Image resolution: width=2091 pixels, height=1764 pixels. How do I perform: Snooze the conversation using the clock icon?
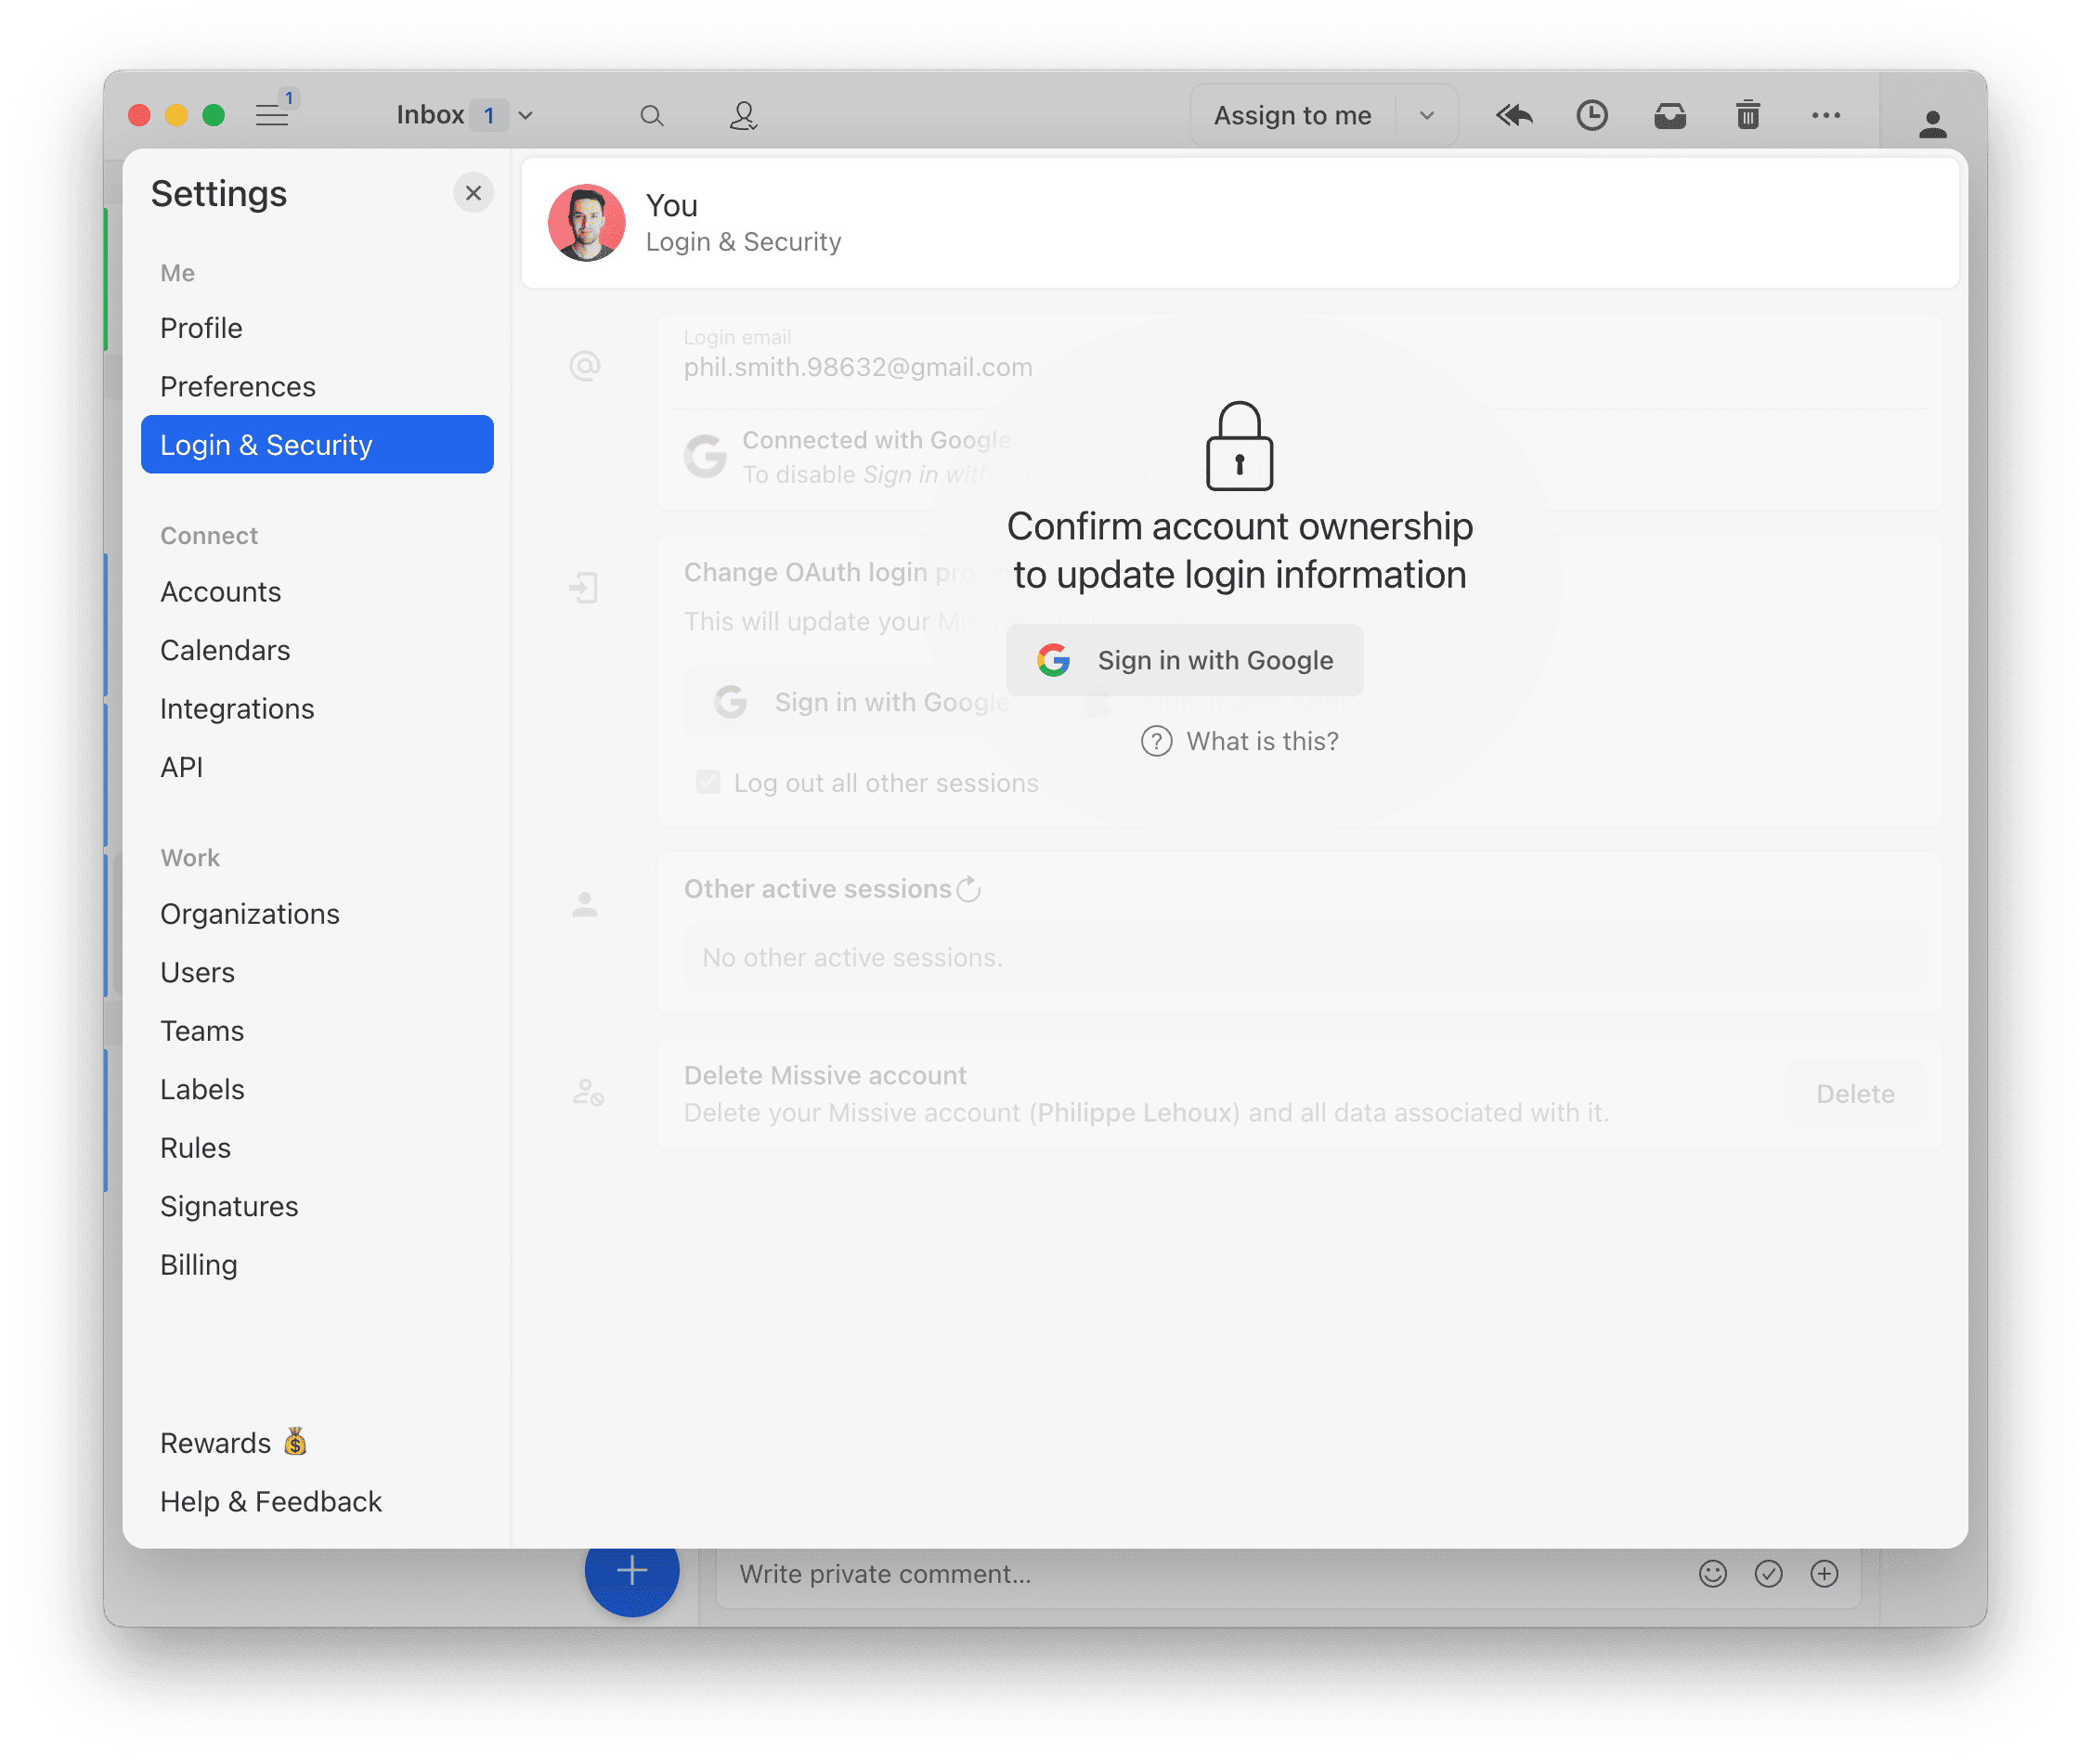pos(1592,114)
